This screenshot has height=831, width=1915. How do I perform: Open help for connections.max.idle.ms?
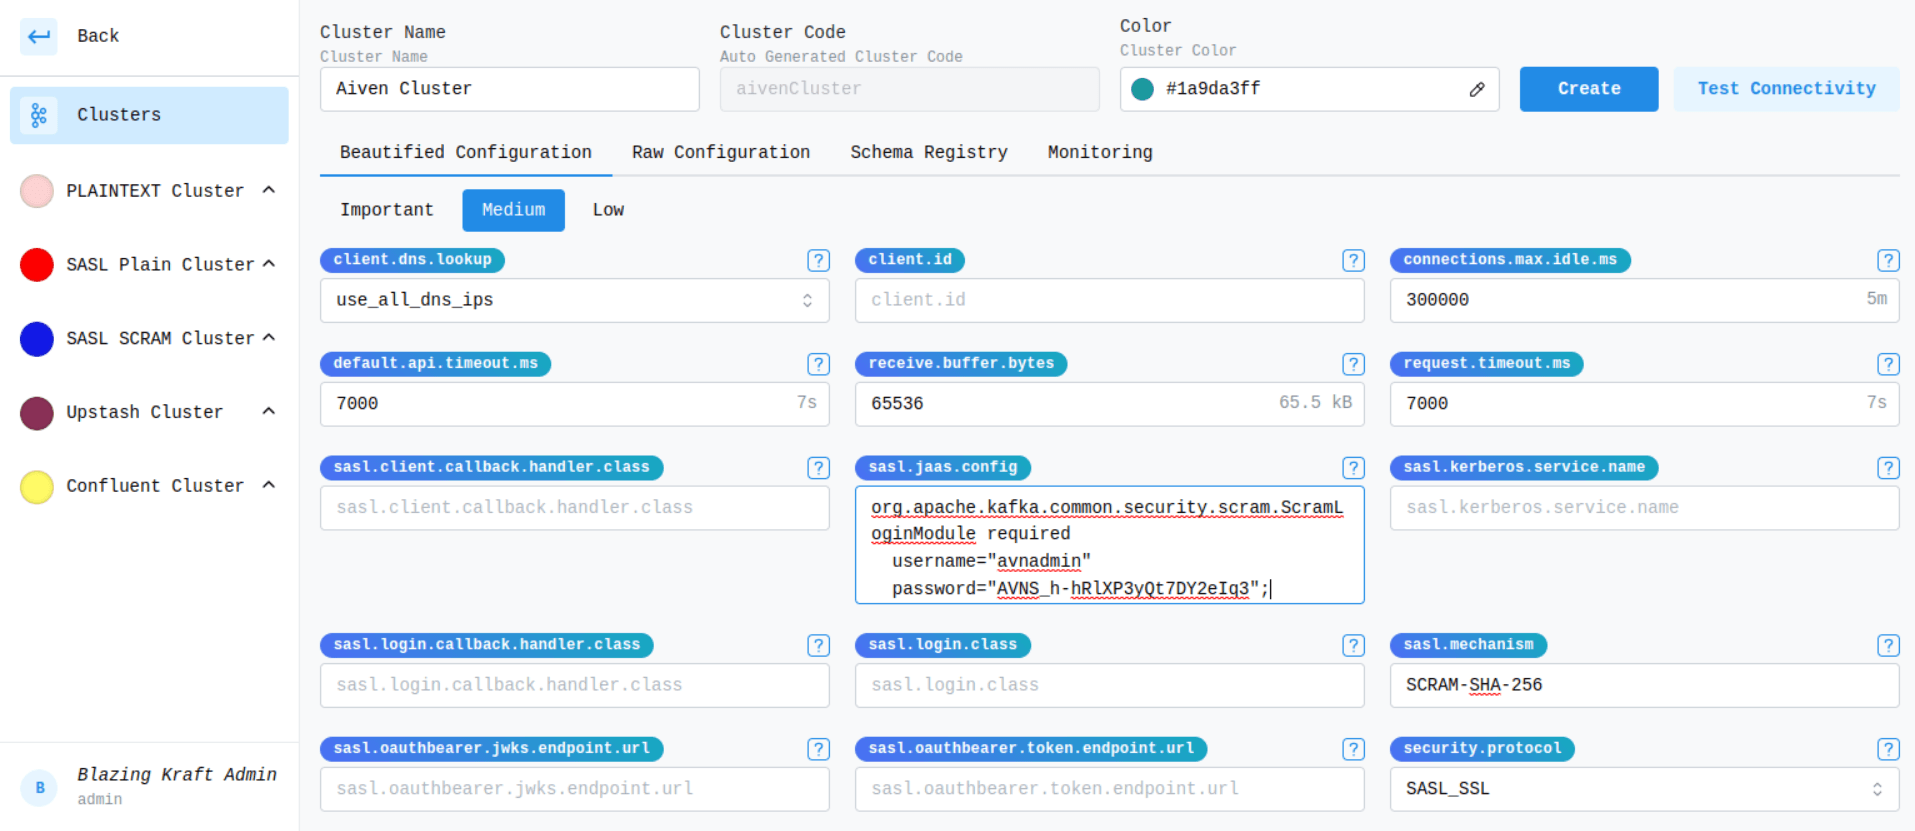point(1888,260)
